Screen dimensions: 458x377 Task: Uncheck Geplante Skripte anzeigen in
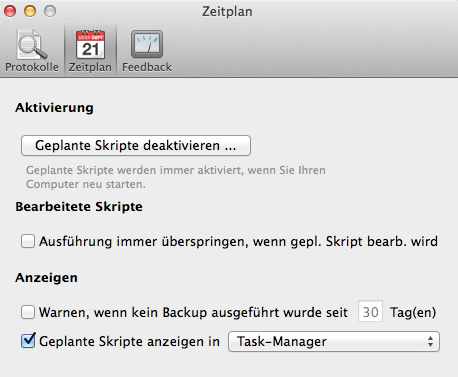click(28, 340)
